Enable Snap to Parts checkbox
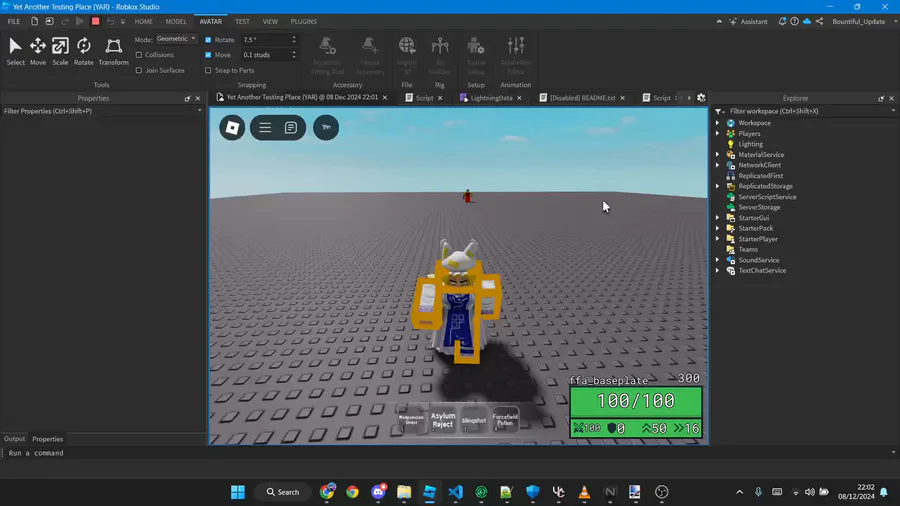 pyautogui.click(x=208, y=71)
